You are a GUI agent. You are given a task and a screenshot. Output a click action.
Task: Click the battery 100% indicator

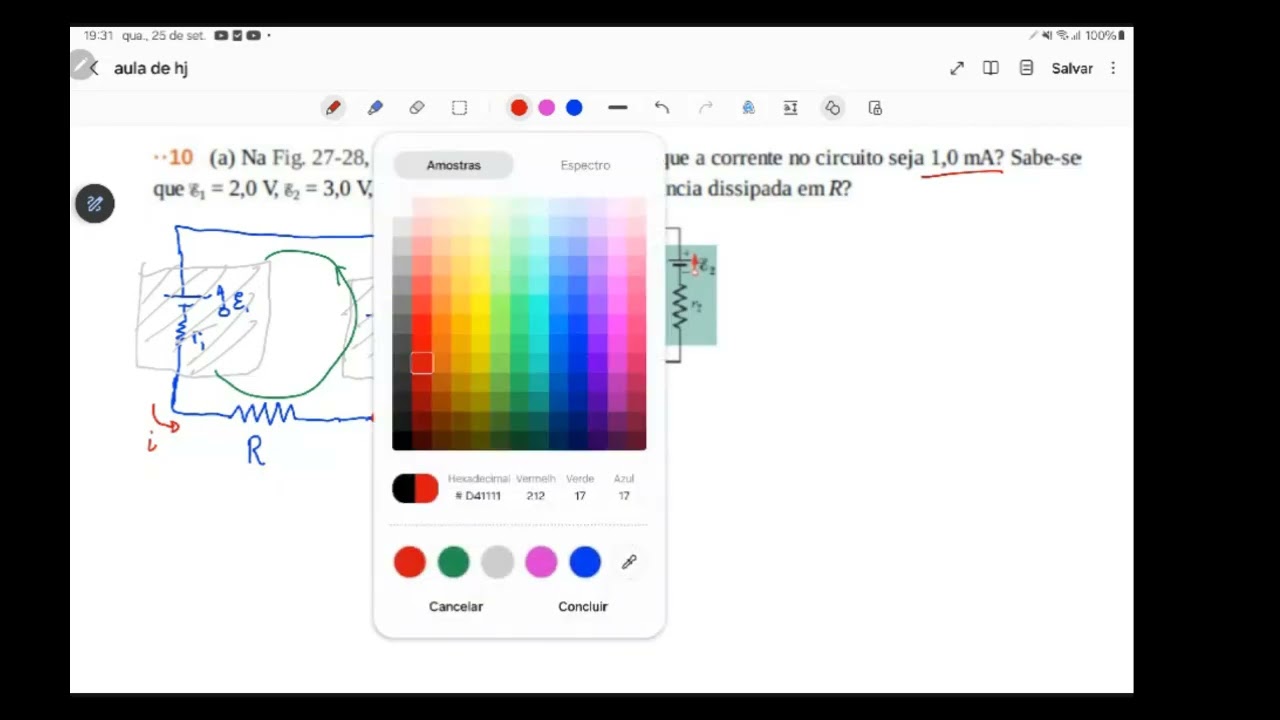coord(1105,35)
